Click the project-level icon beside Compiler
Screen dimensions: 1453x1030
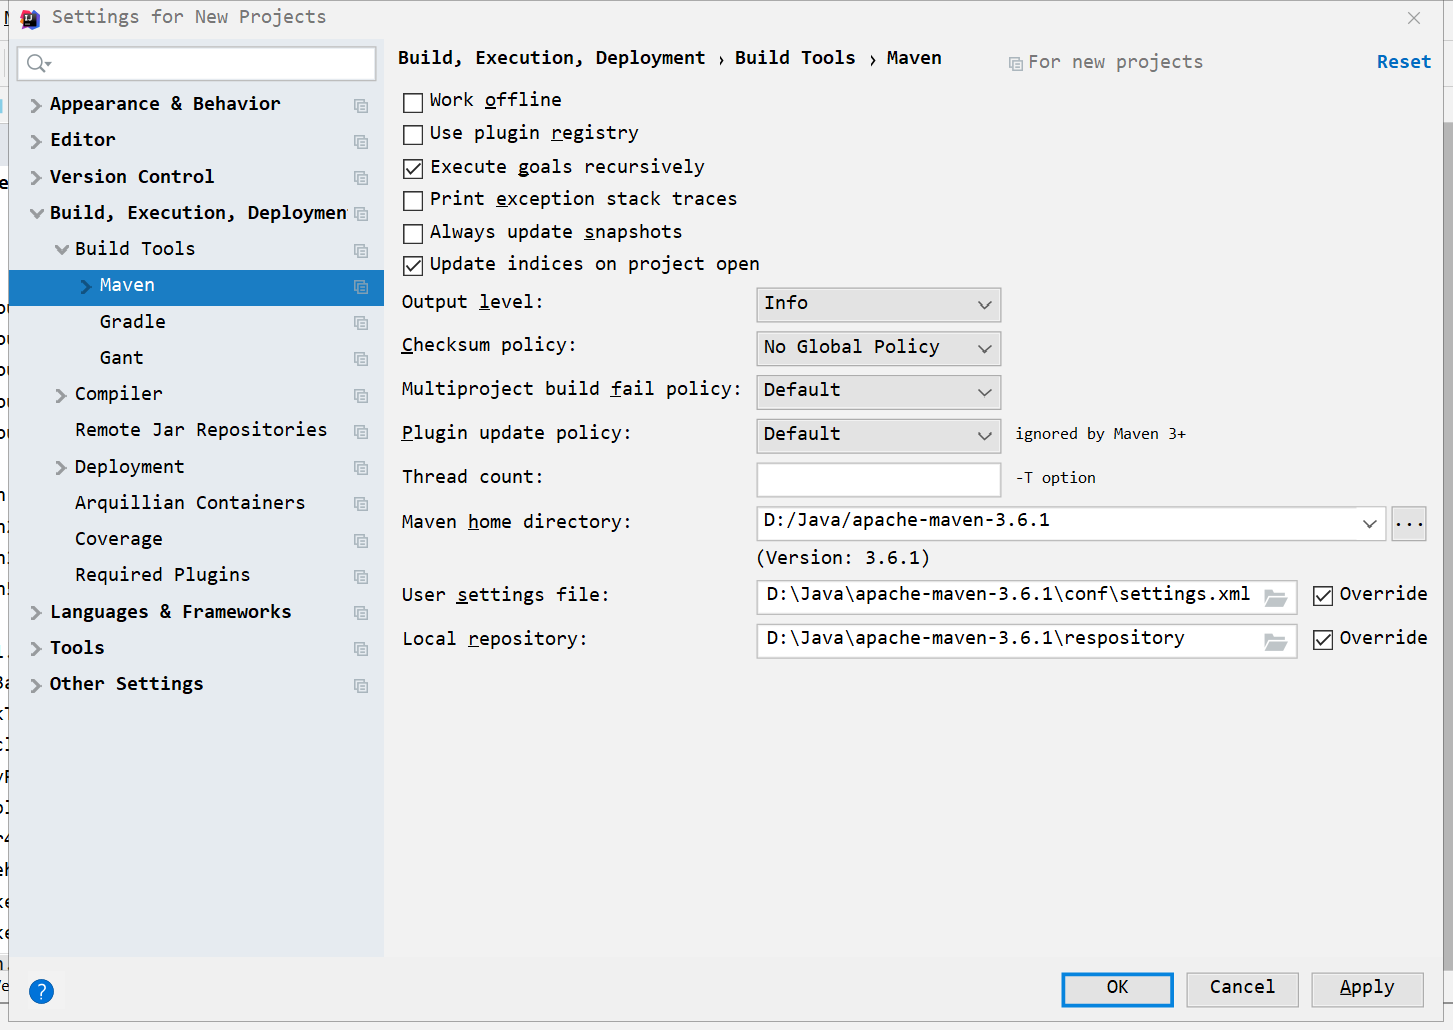pyautogui.click(x=361, y=395)
